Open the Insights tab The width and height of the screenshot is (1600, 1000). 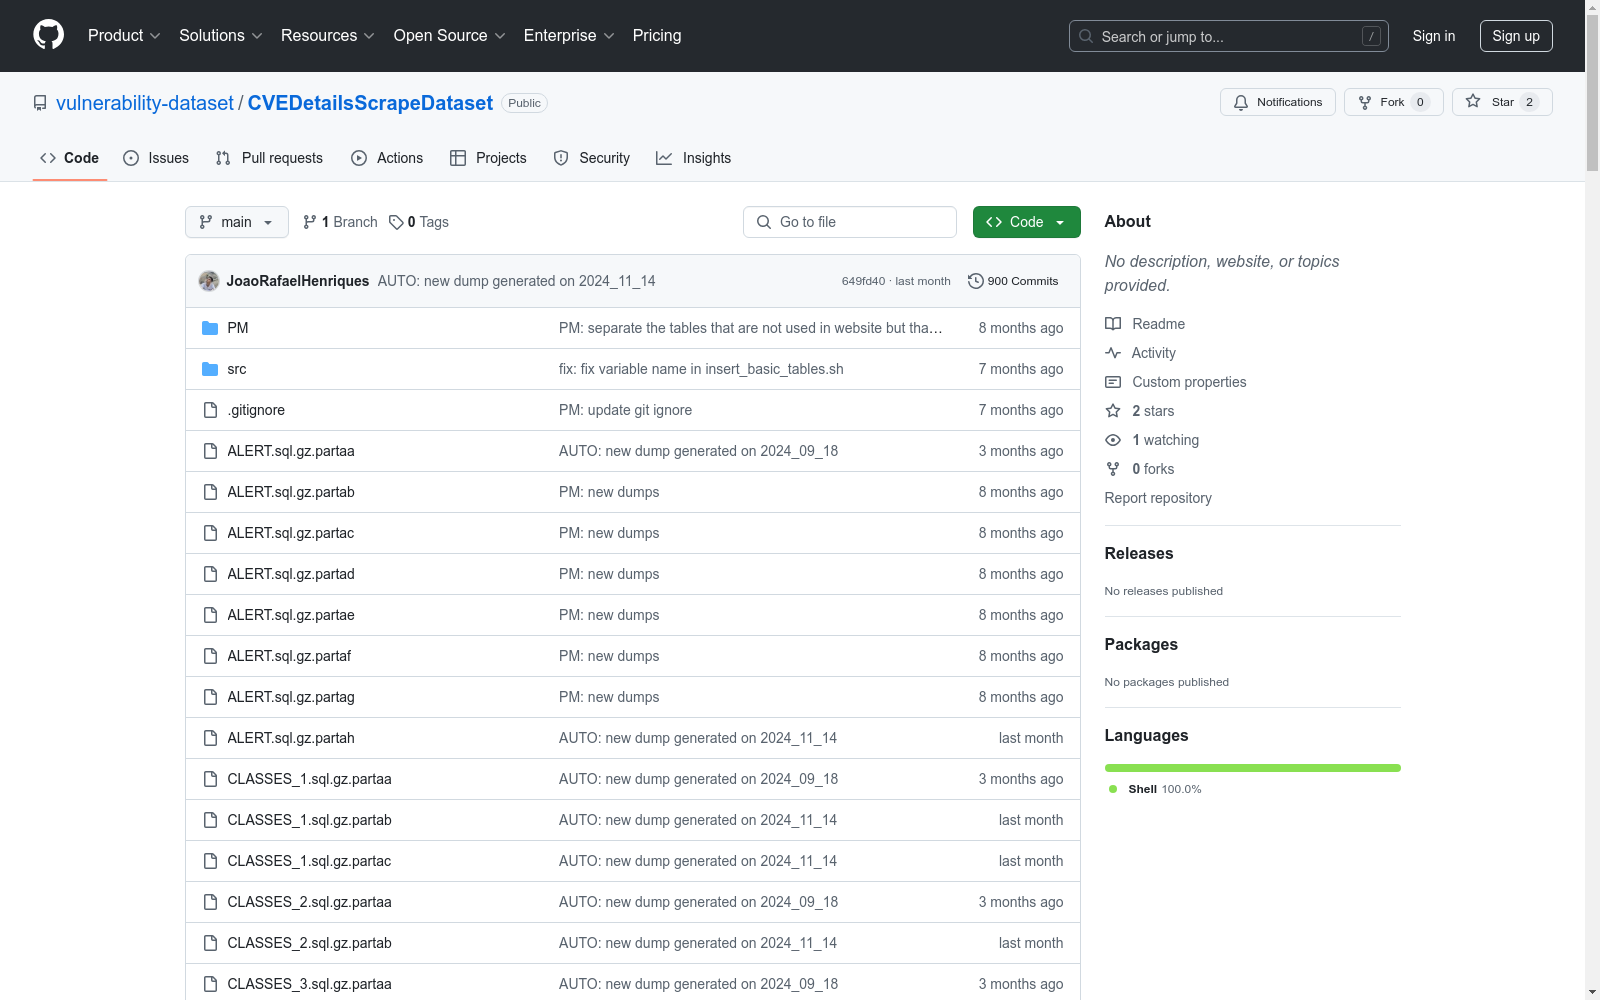click(693, 158)
